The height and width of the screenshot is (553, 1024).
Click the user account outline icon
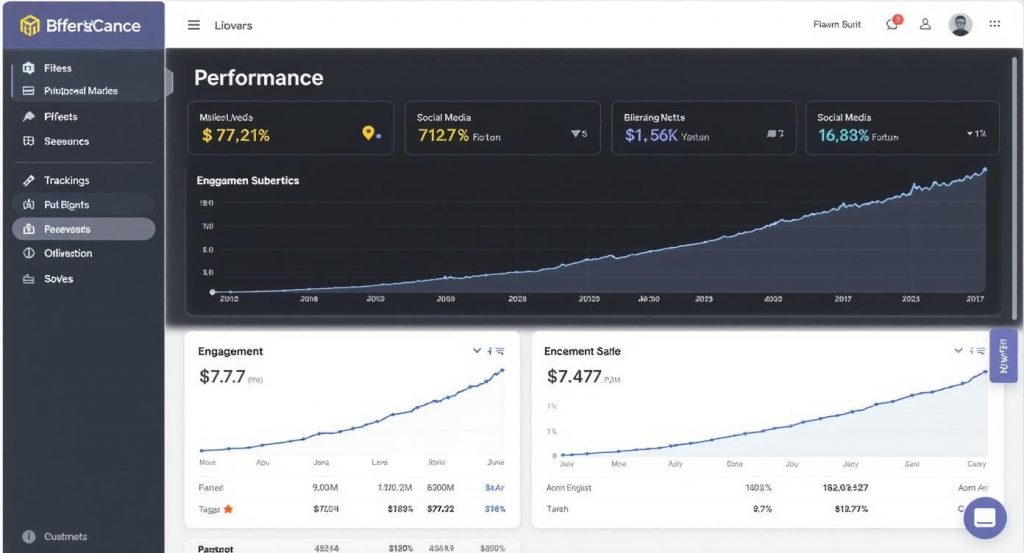926,25
